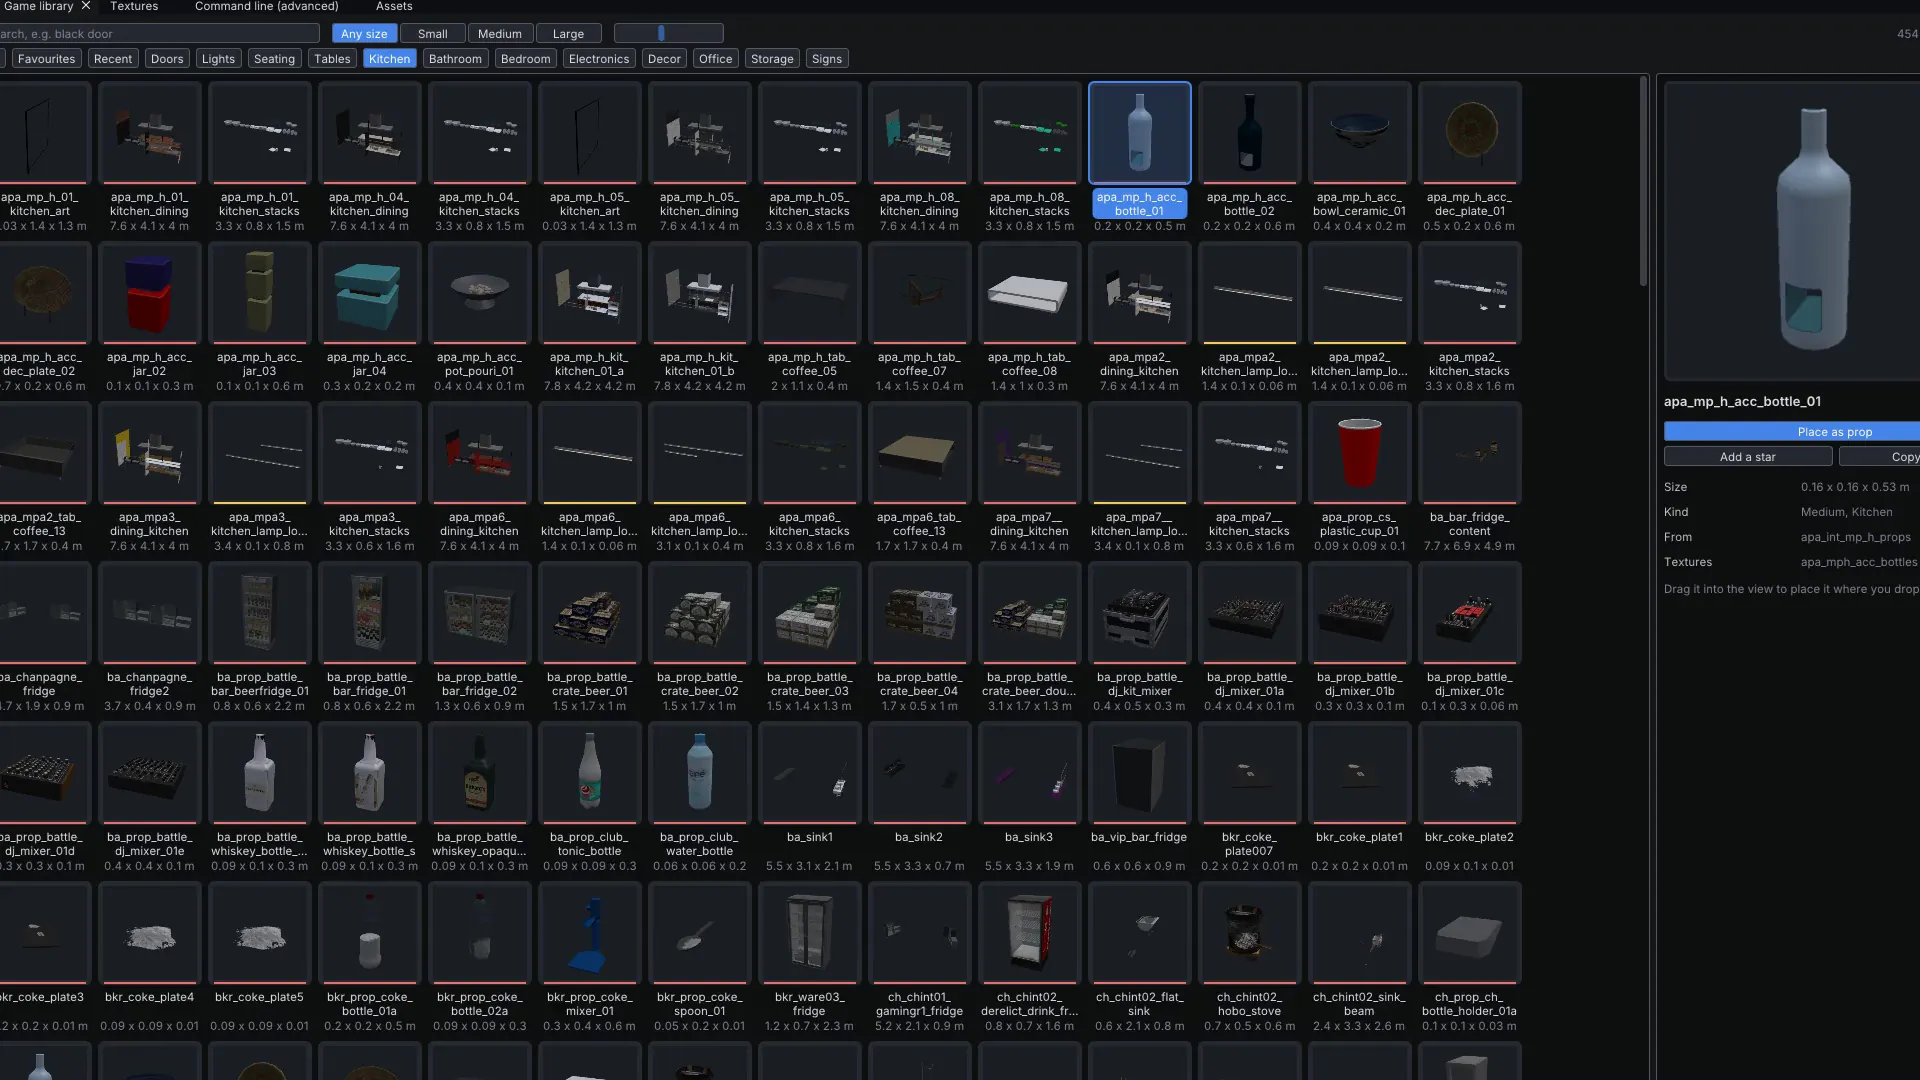The height and width of the screenshot is (1080, 1920).
Task: Click Place as prop button
Action: [1792, 431]
